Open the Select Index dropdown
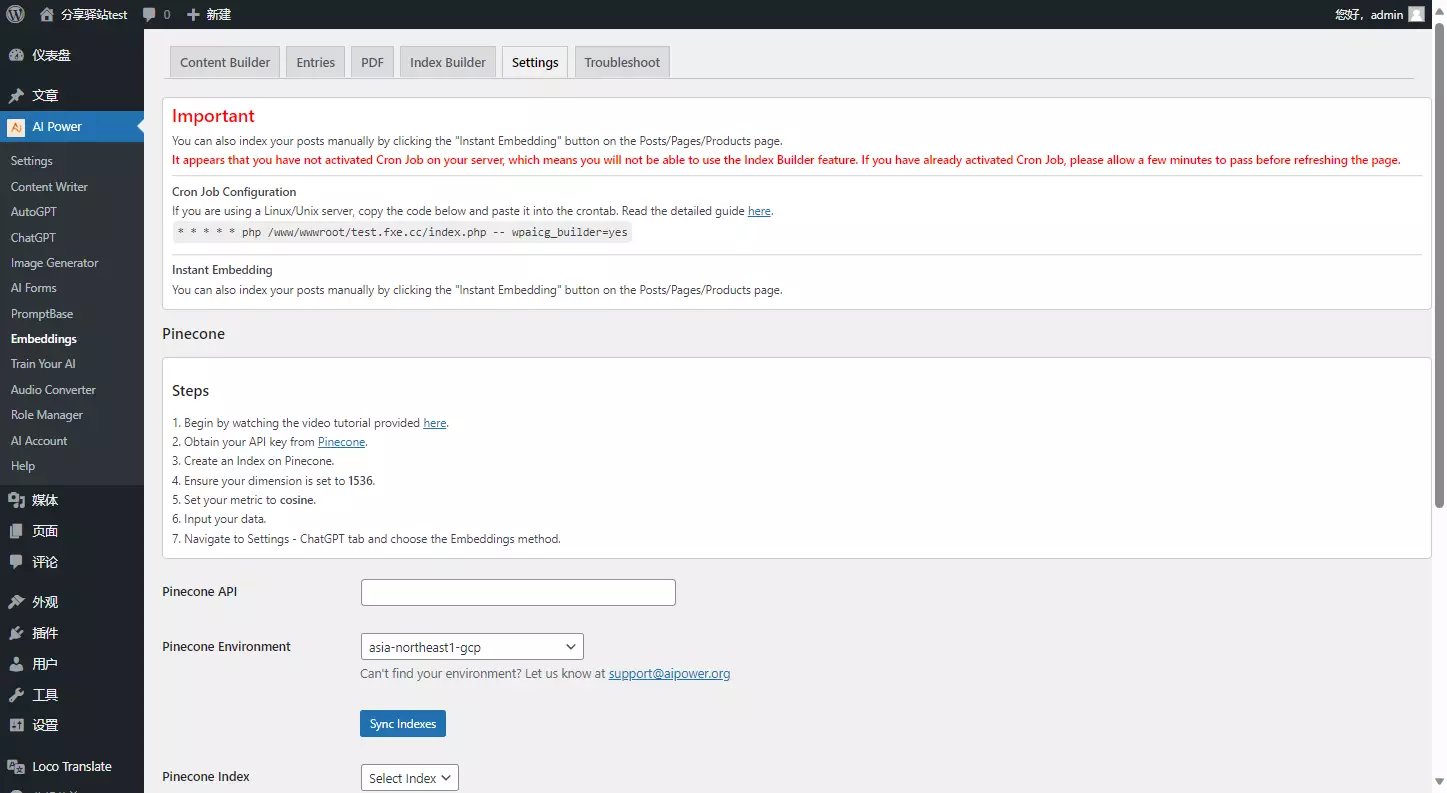 [410, 778]
